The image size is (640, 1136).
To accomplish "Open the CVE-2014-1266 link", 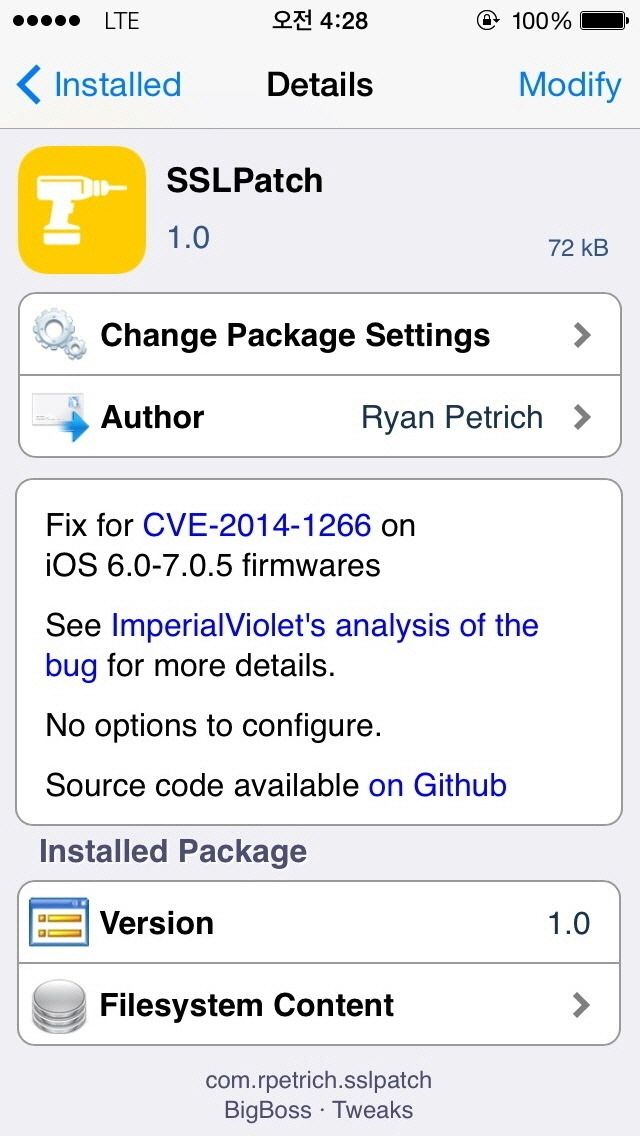I will click(x=257, y=525).
